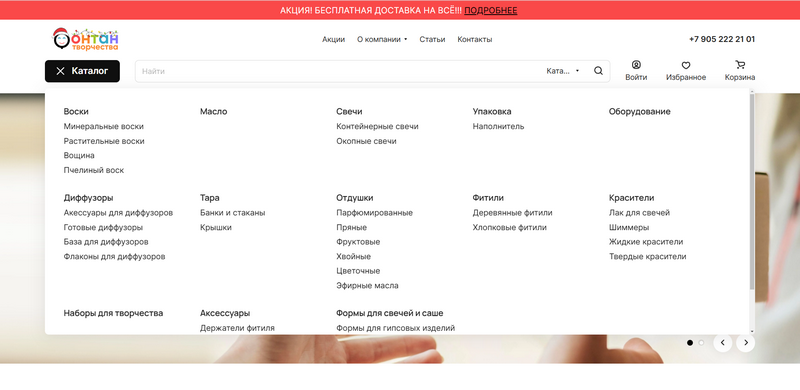The image size is (800, 390).
Task: Open Наборы для творчества category
Action: pos(113,313)
